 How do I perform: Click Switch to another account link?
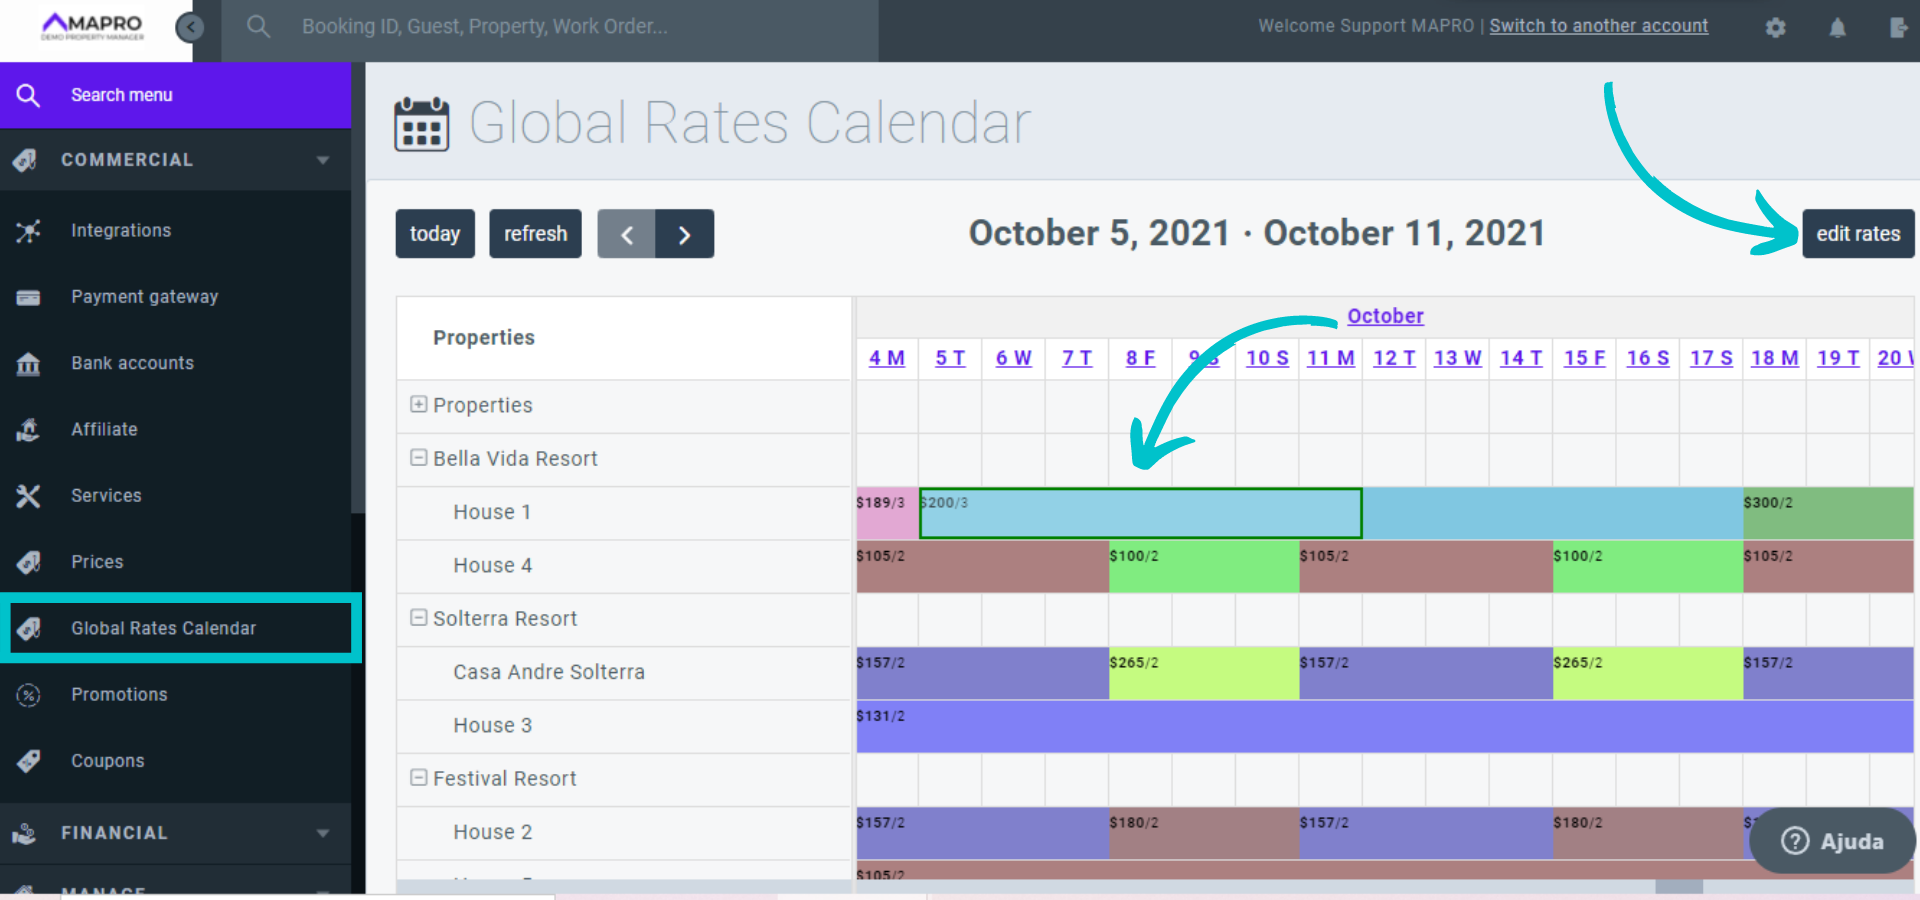pyautogui.click(x=1598, y=26)
